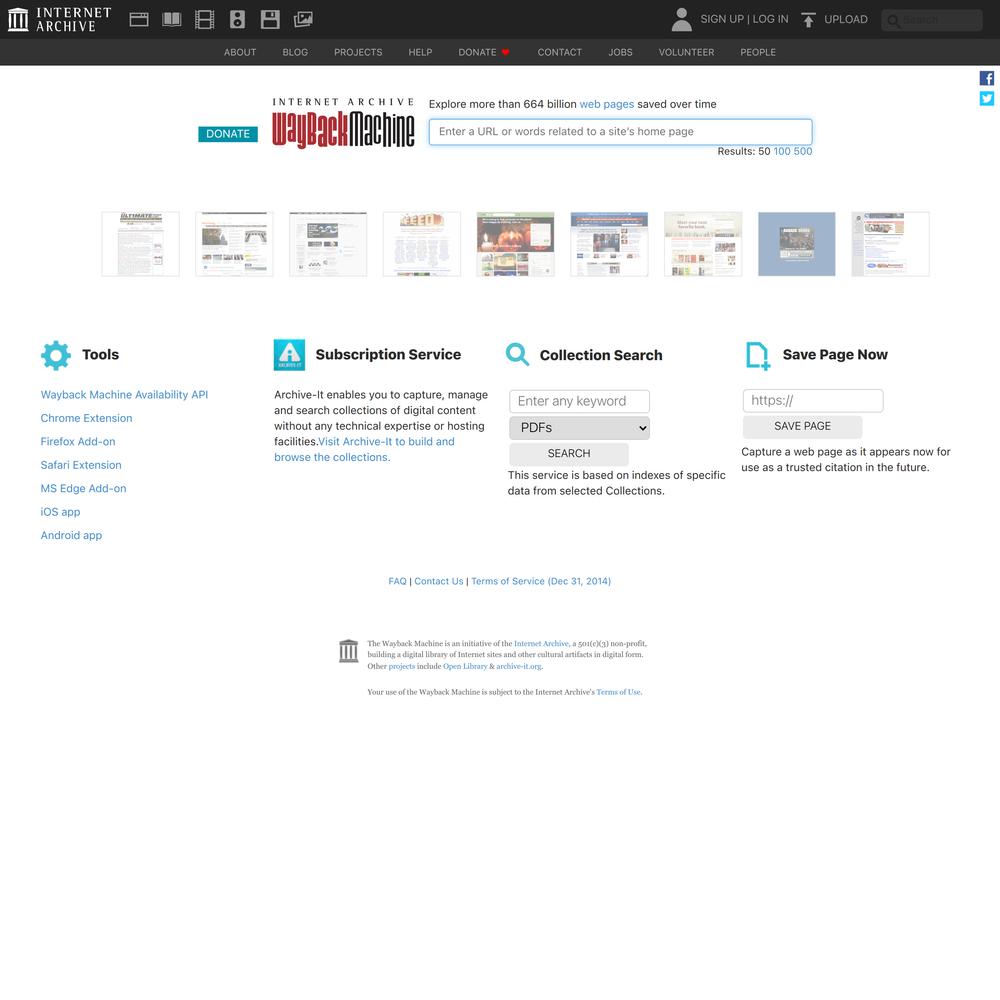The image size is (1000, 1000).
Task: Open the iOS app link
Action: (x=61, y=512)
